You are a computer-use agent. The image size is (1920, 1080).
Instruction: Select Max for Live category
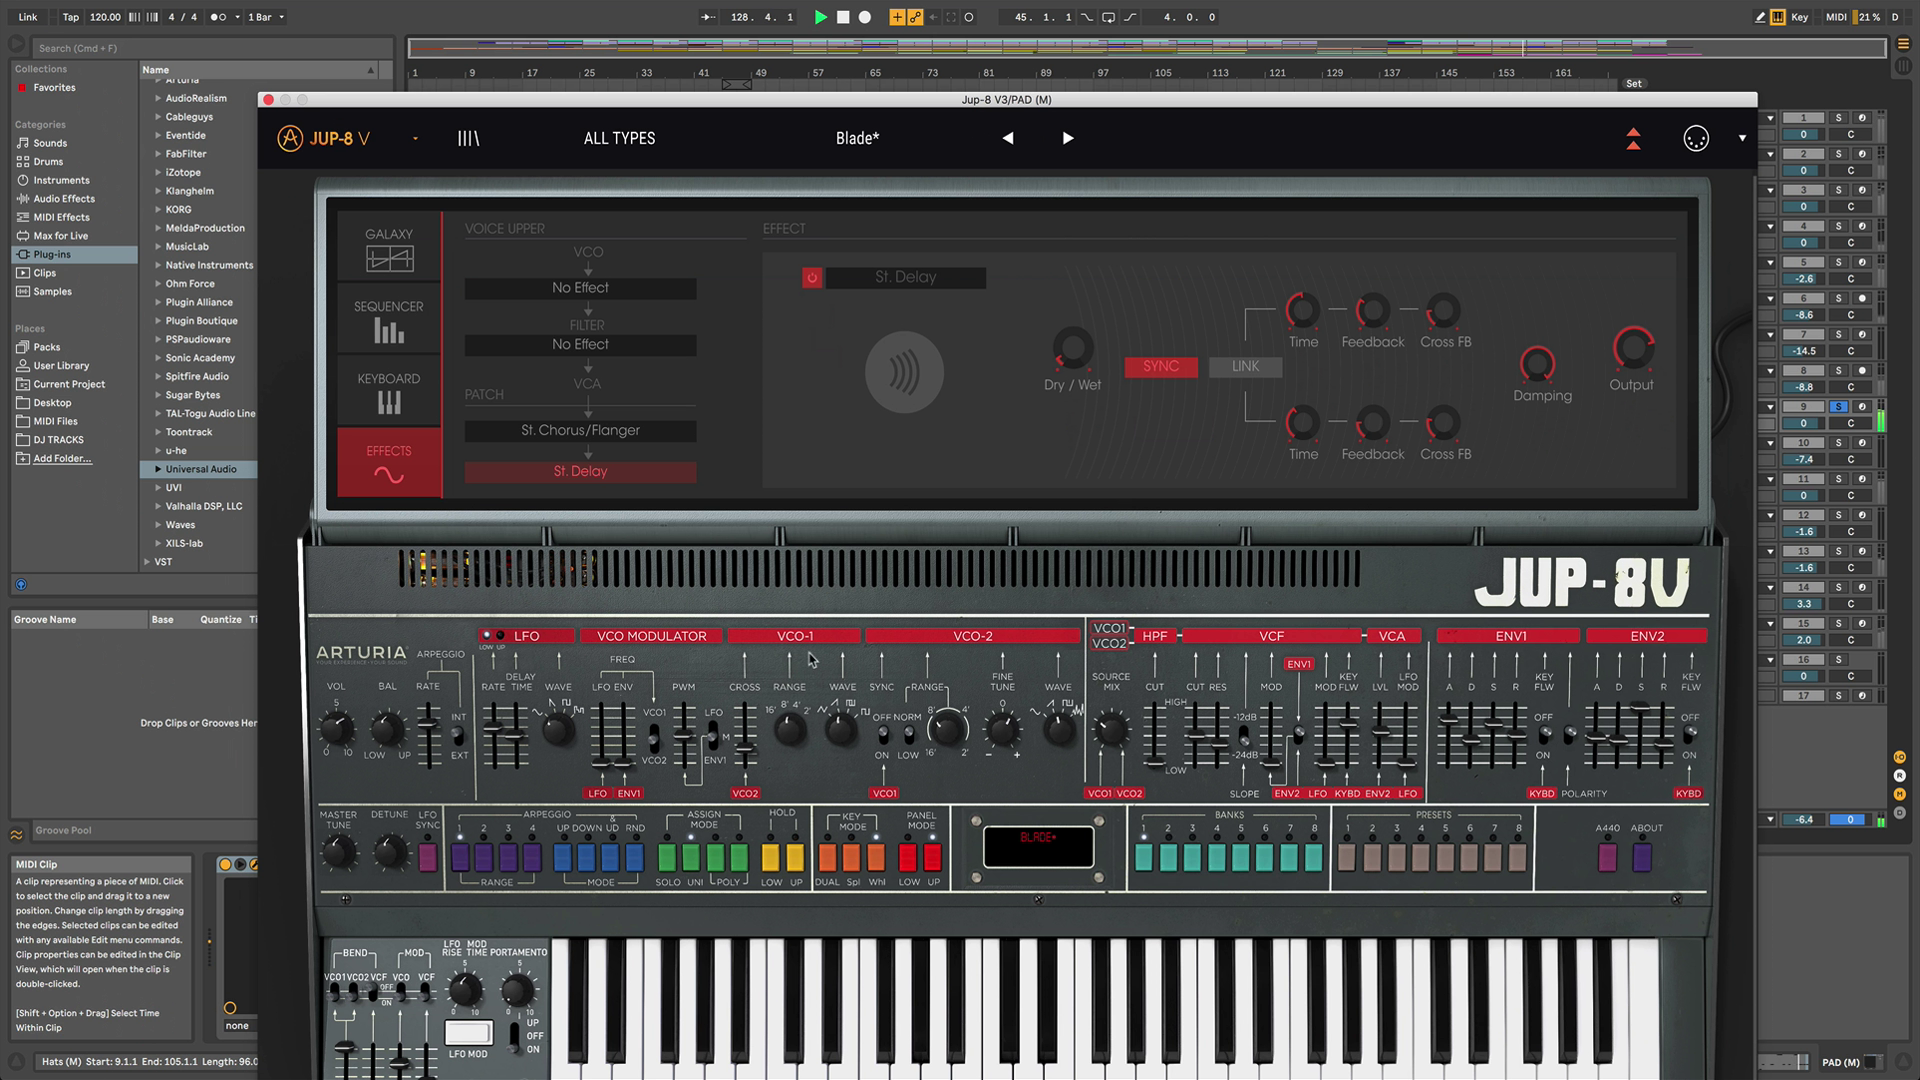(60, 237)
